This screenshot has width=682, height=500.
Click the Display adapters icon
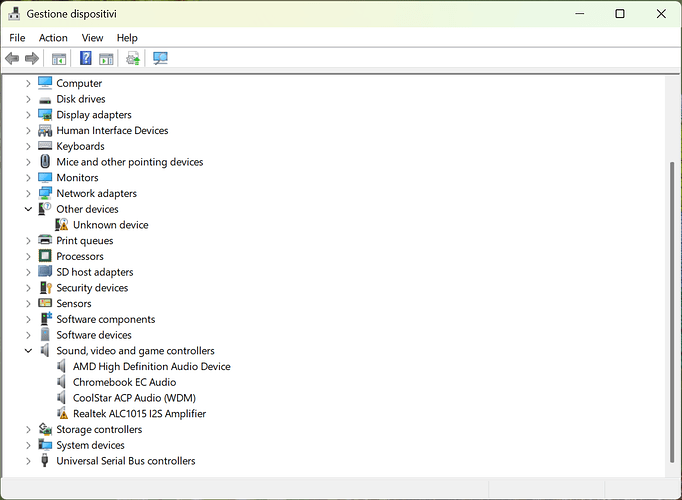[45, 115]
